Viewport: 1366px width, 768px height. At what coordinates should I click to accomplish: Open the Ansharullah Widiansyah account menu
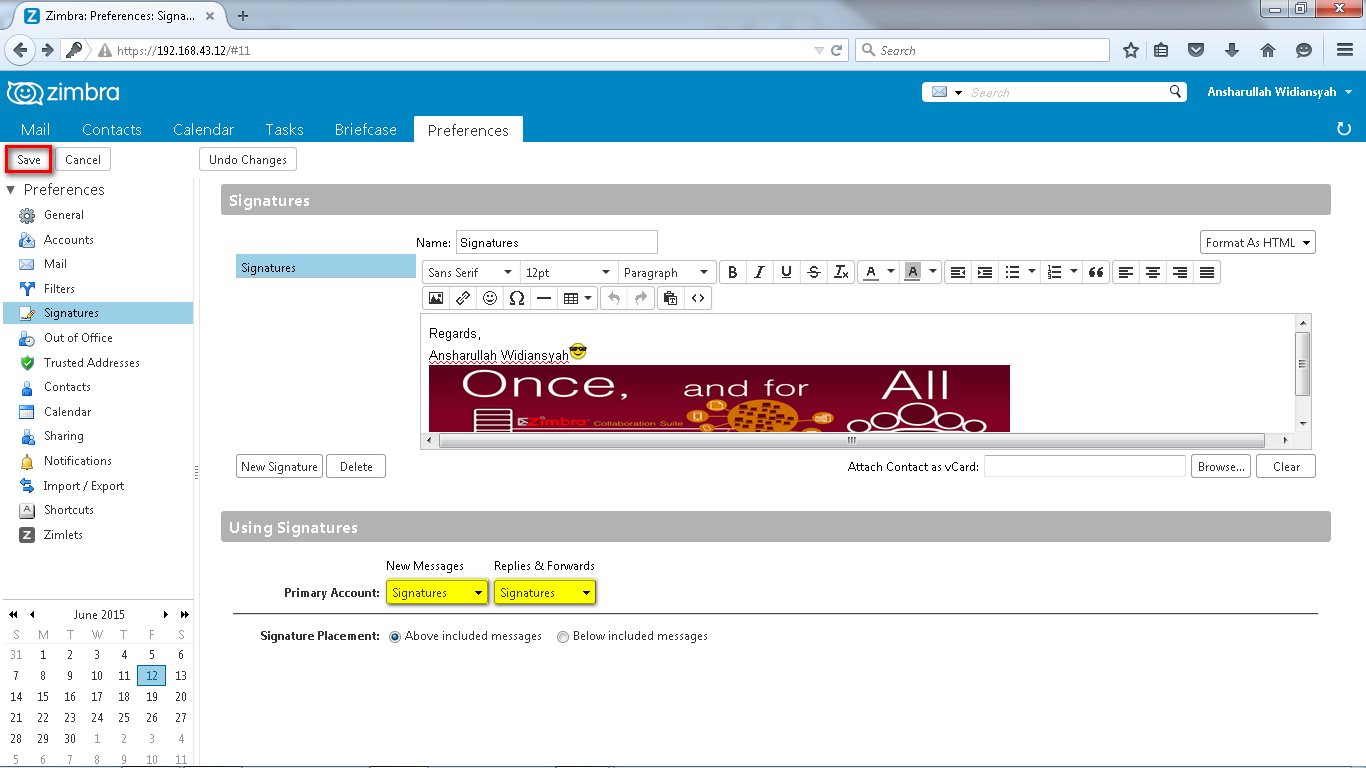1280,92
